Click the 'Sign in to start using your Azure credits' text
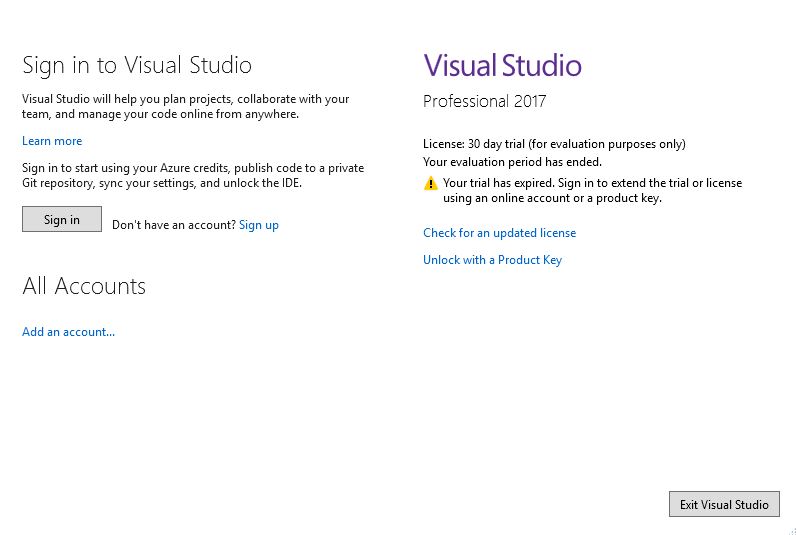 coord(193,175)
